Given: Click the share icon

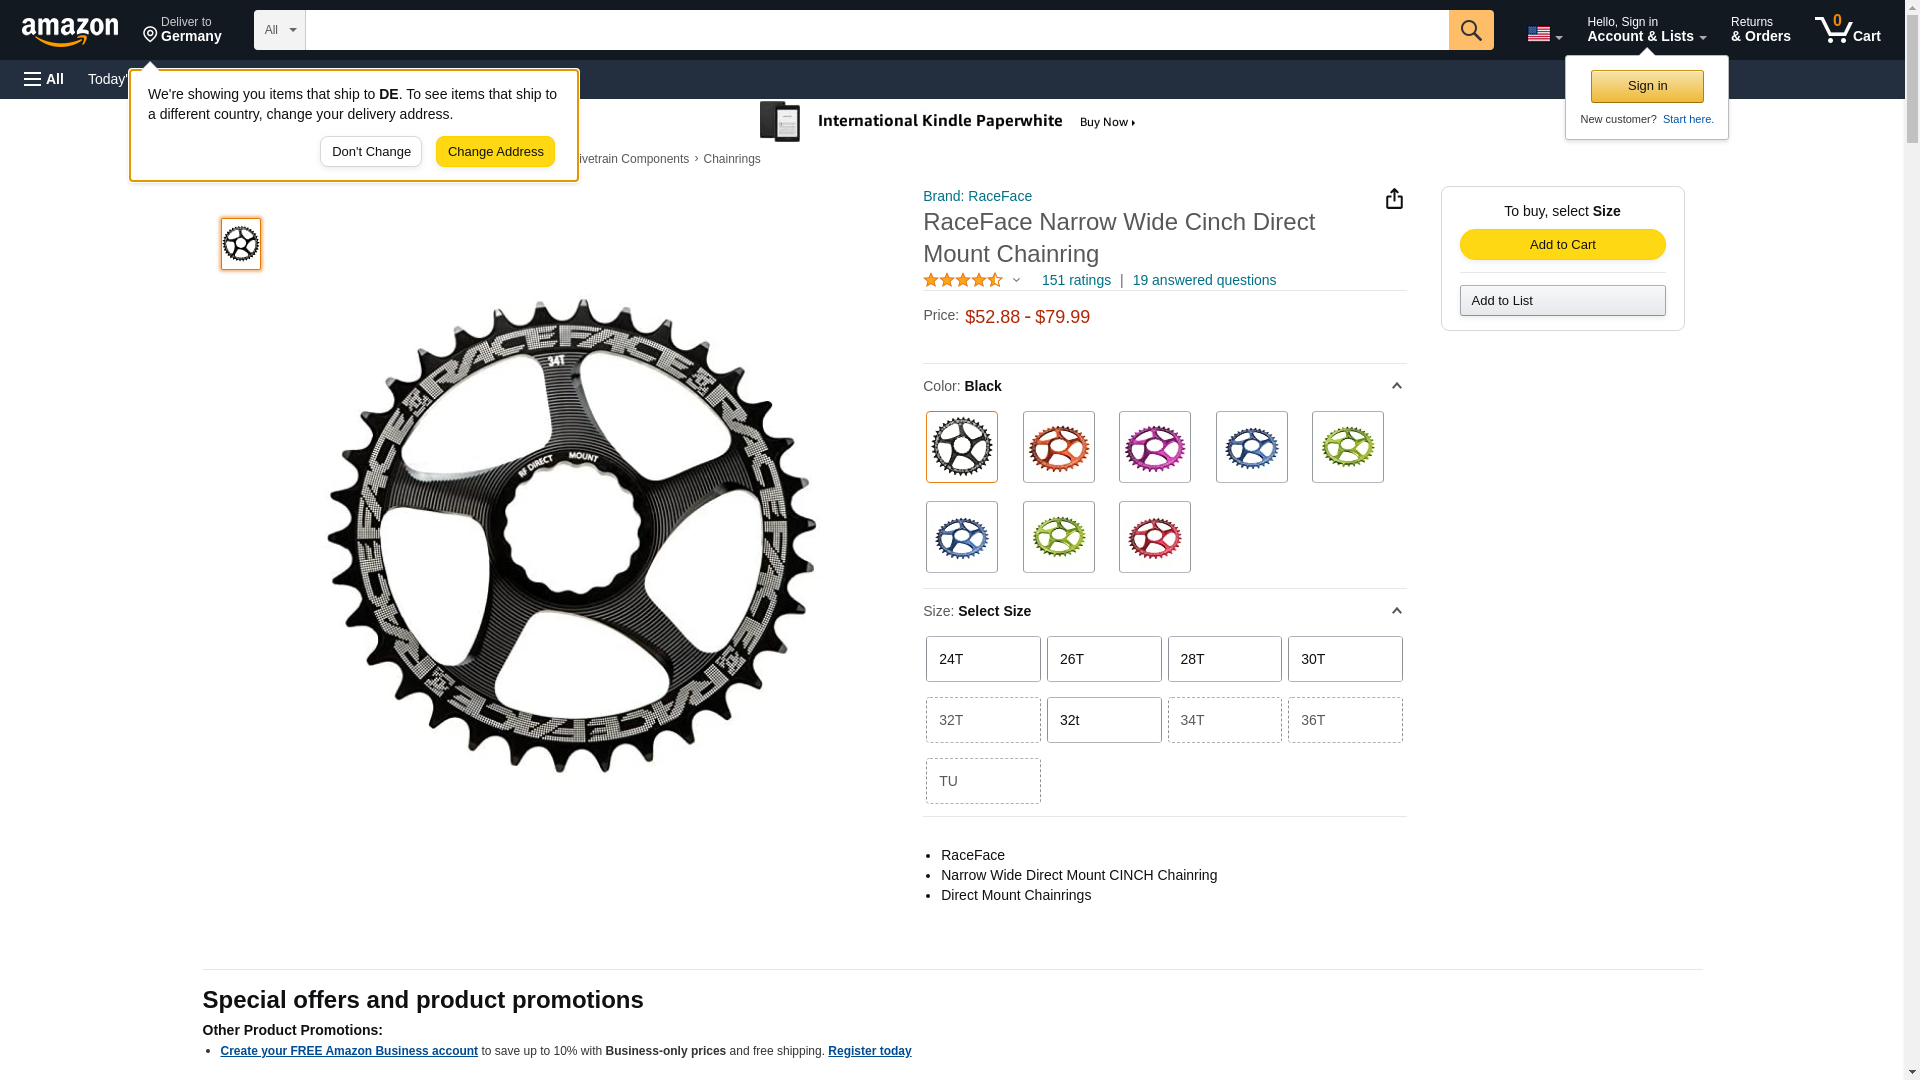Looking at the screenshot, I should [x=1394, y=199].
